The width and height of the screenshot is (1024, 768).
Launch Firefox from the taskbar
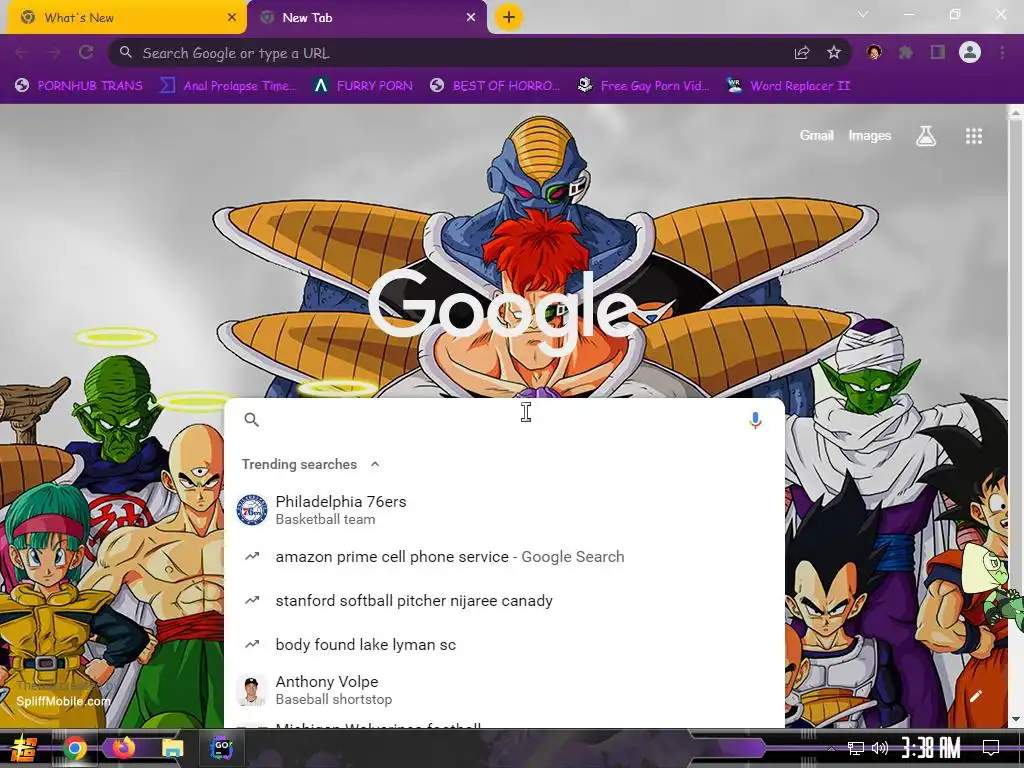[123, 748]
